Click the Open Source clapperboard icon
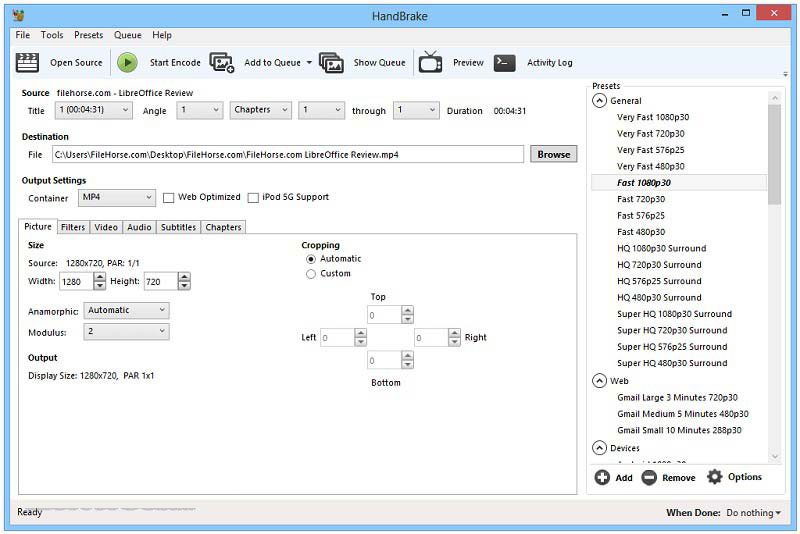 (28, 62)
